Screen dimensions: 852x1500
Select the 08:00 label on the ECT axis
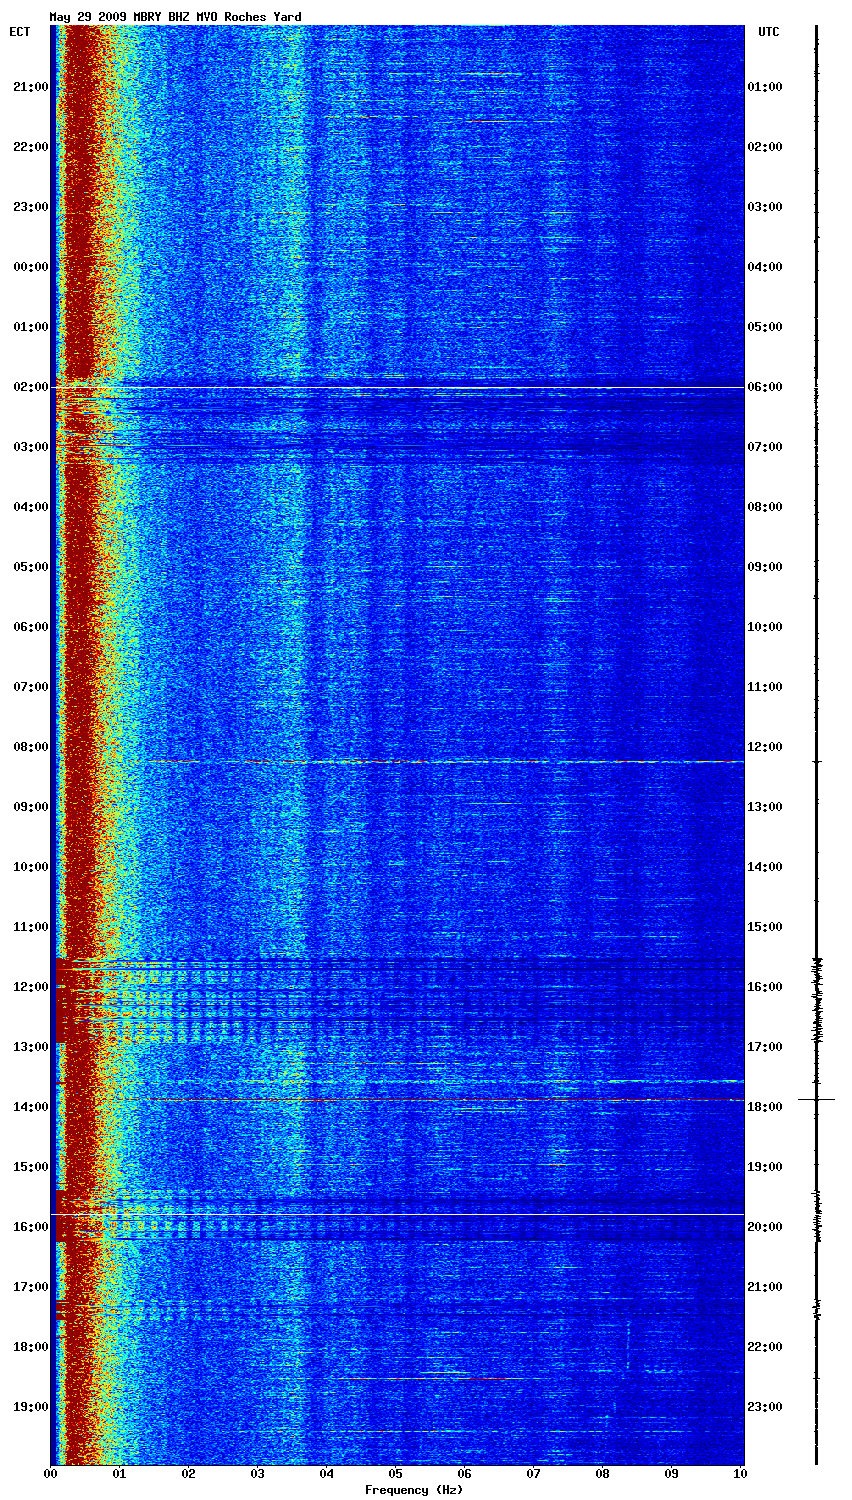click(x=29, y=747)
